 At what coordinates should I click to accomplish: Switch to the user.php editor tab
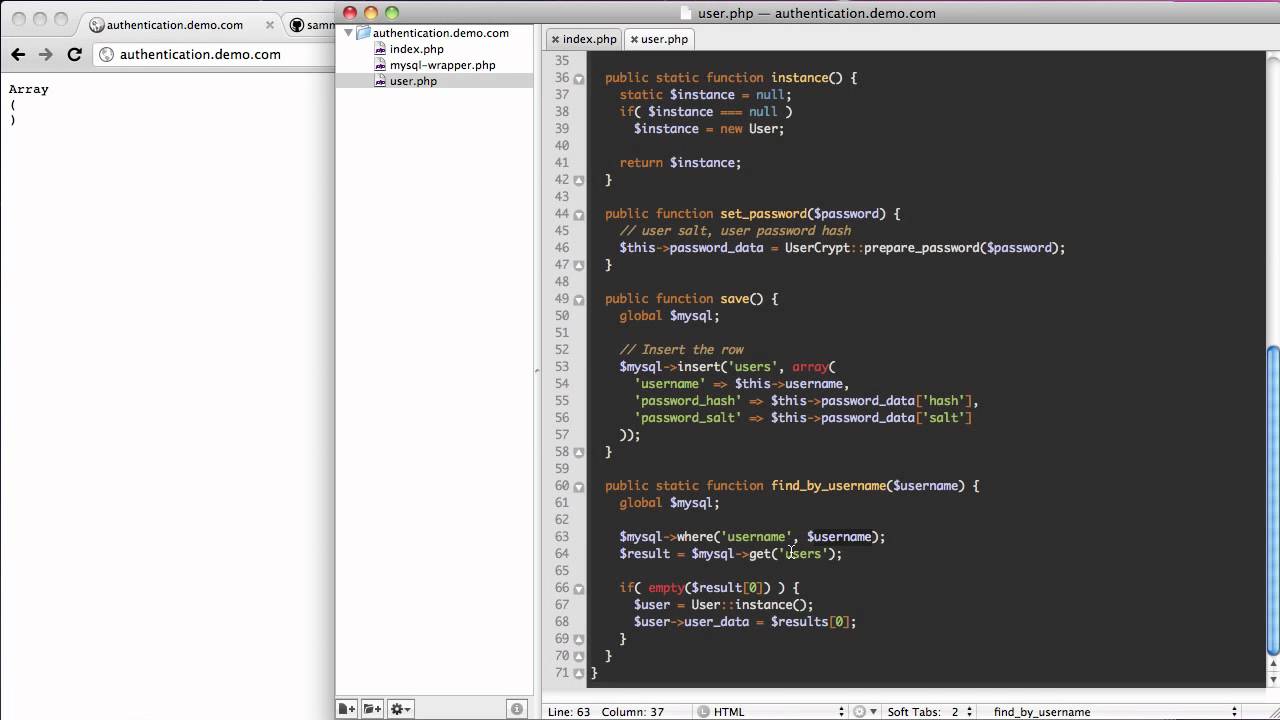(664, 39)
